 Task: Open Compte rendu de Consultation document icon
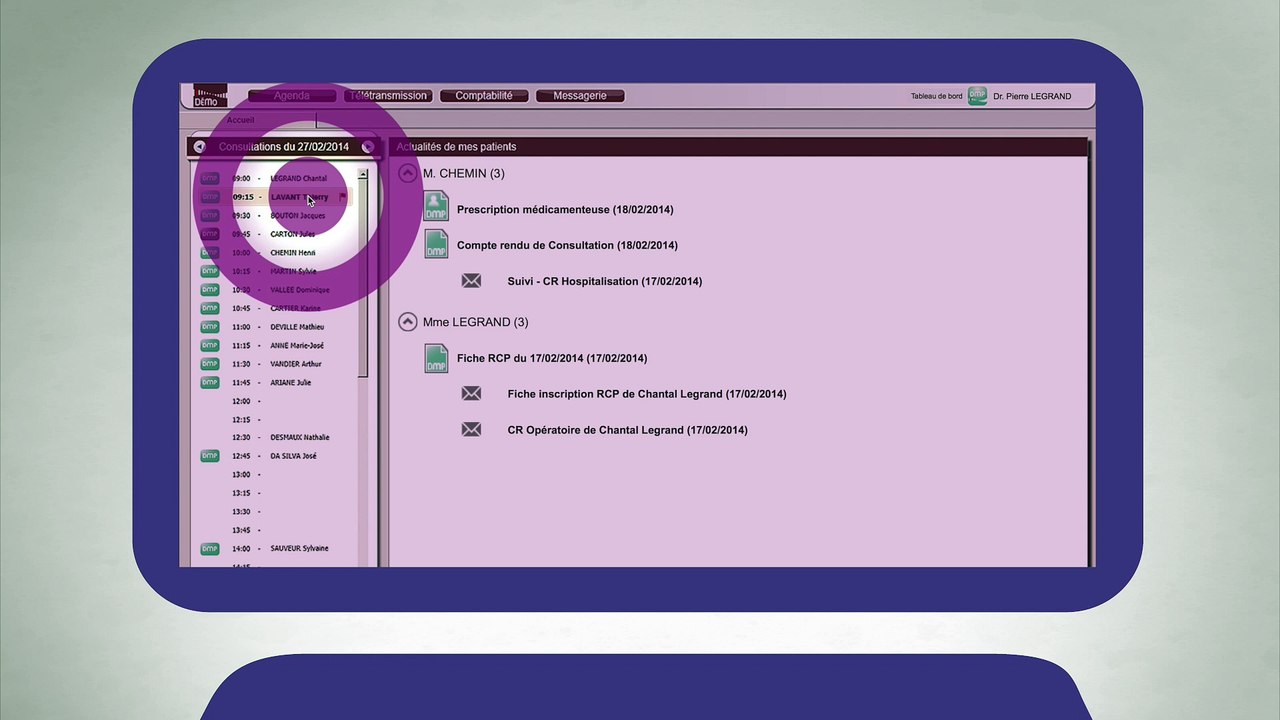pos(436,244)
